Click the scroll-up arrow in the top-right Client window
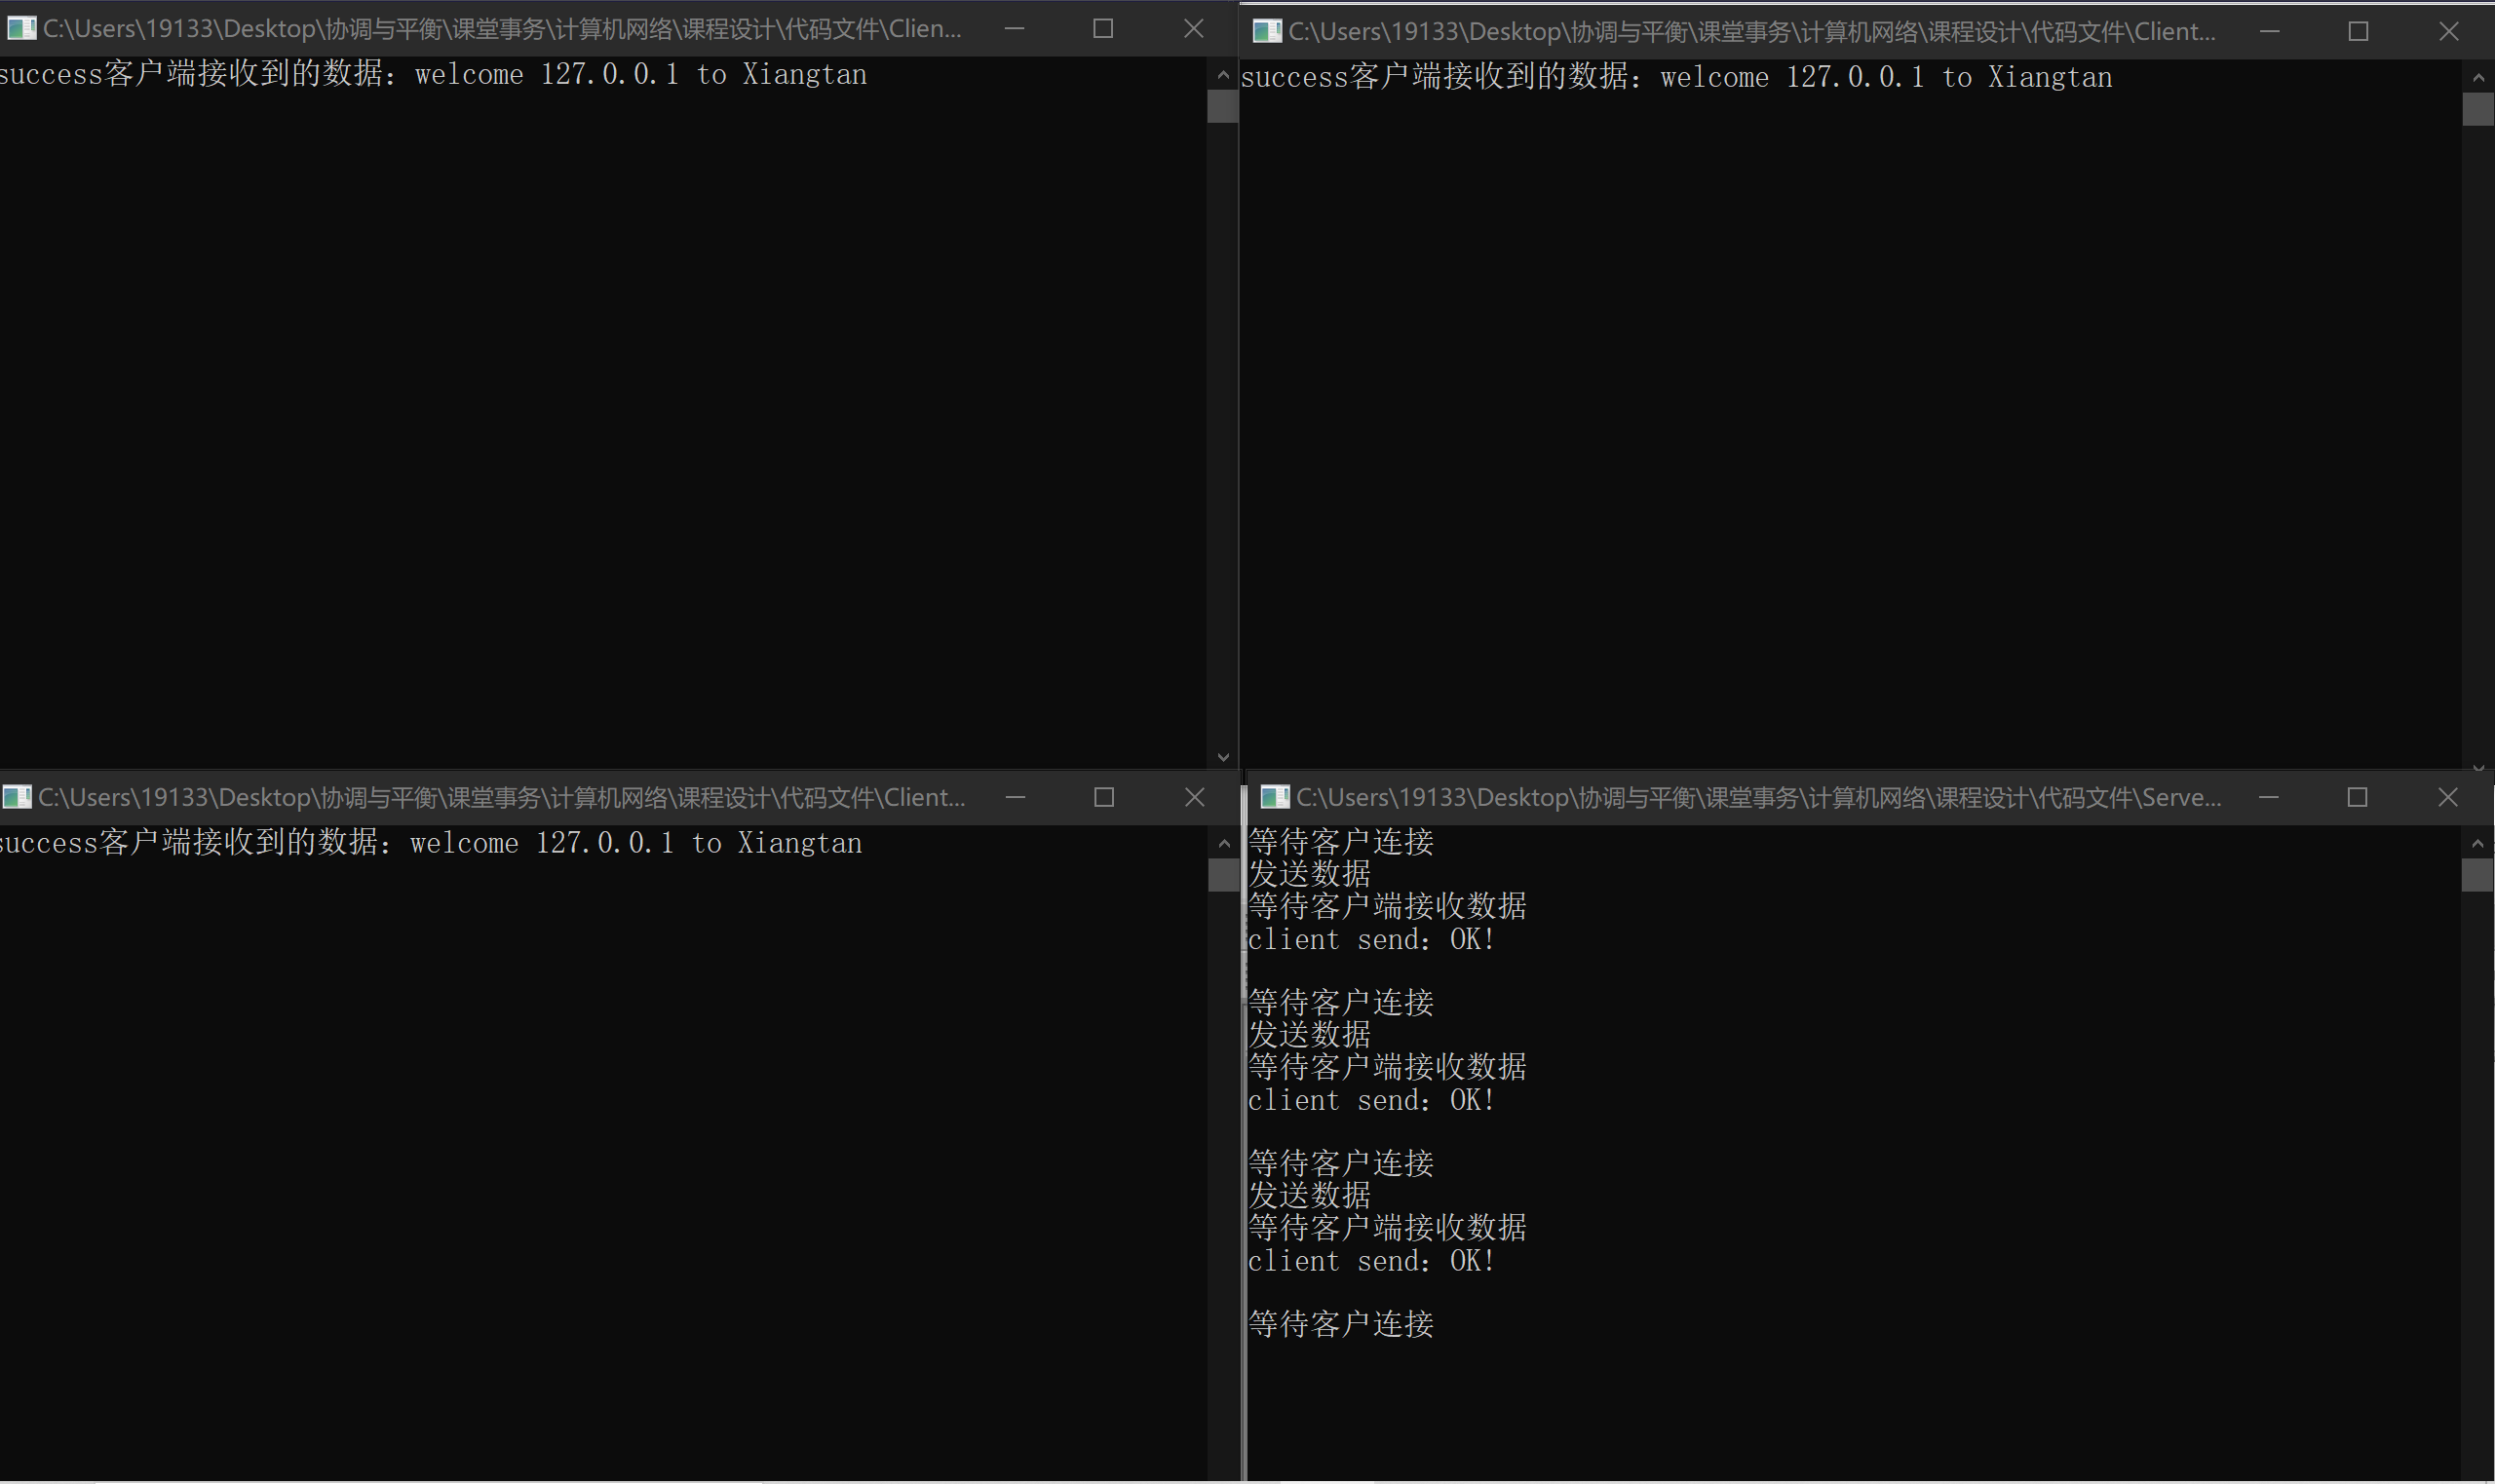This screenshot has height=1484, width=2495. [2477, 77]
